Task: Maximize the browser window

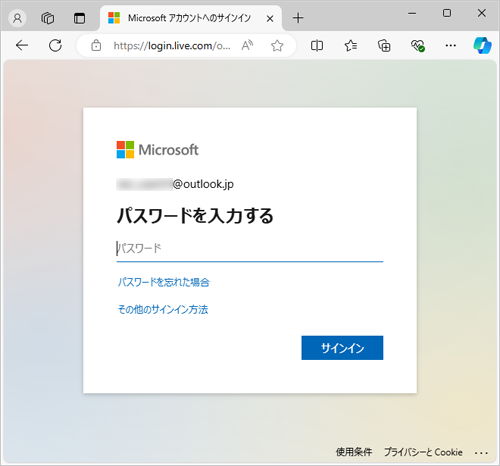Action: (x=447, y=13)
